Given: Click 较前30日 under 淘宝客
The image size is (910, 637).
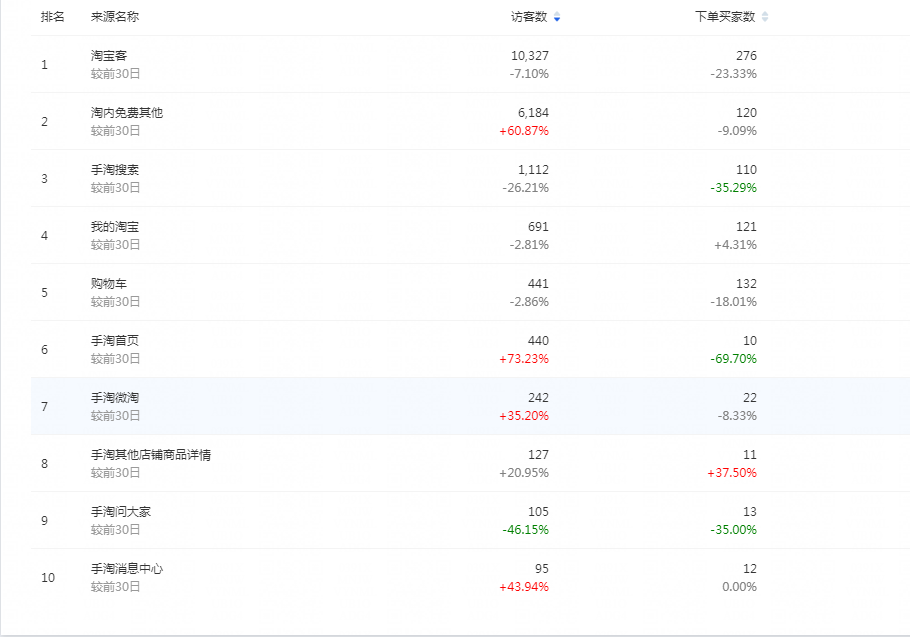Looking at the screenshot, I should coord(115,74).
